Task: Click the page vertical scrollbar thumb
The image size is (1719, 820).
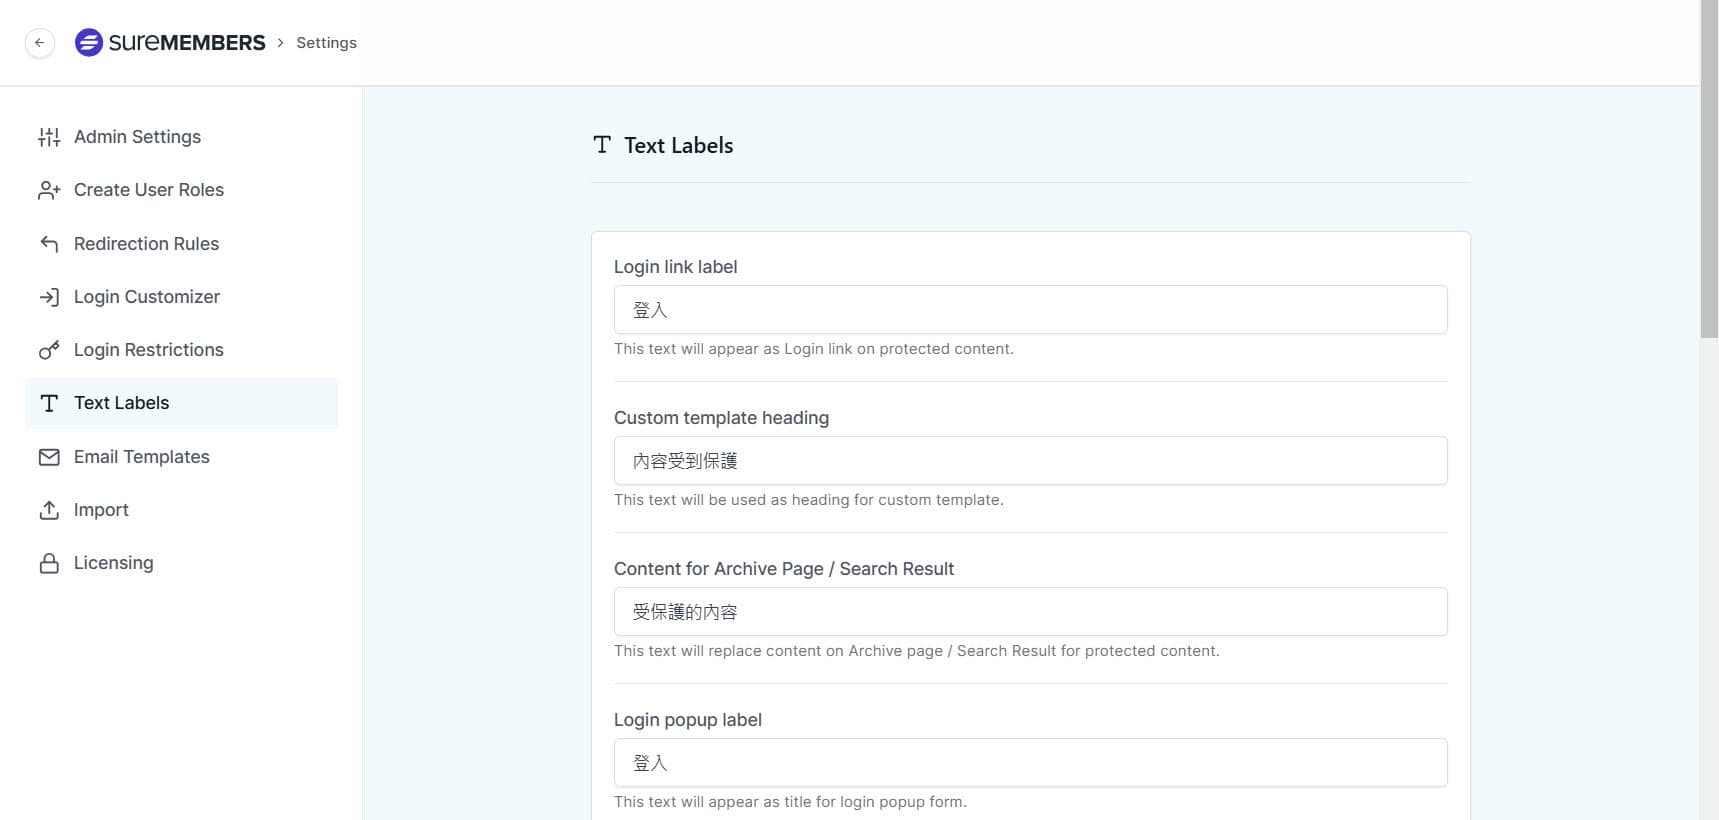Action: [1709, 169]
